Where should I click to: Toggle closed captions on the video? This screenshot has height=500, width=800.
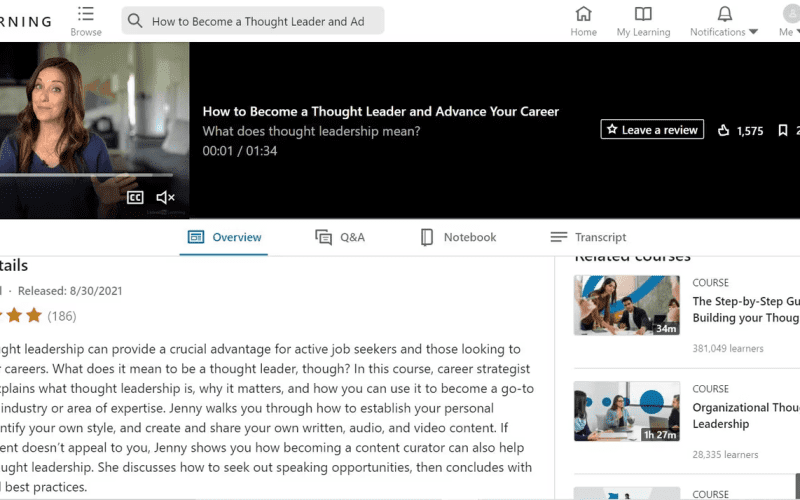(x=135, y=197)
